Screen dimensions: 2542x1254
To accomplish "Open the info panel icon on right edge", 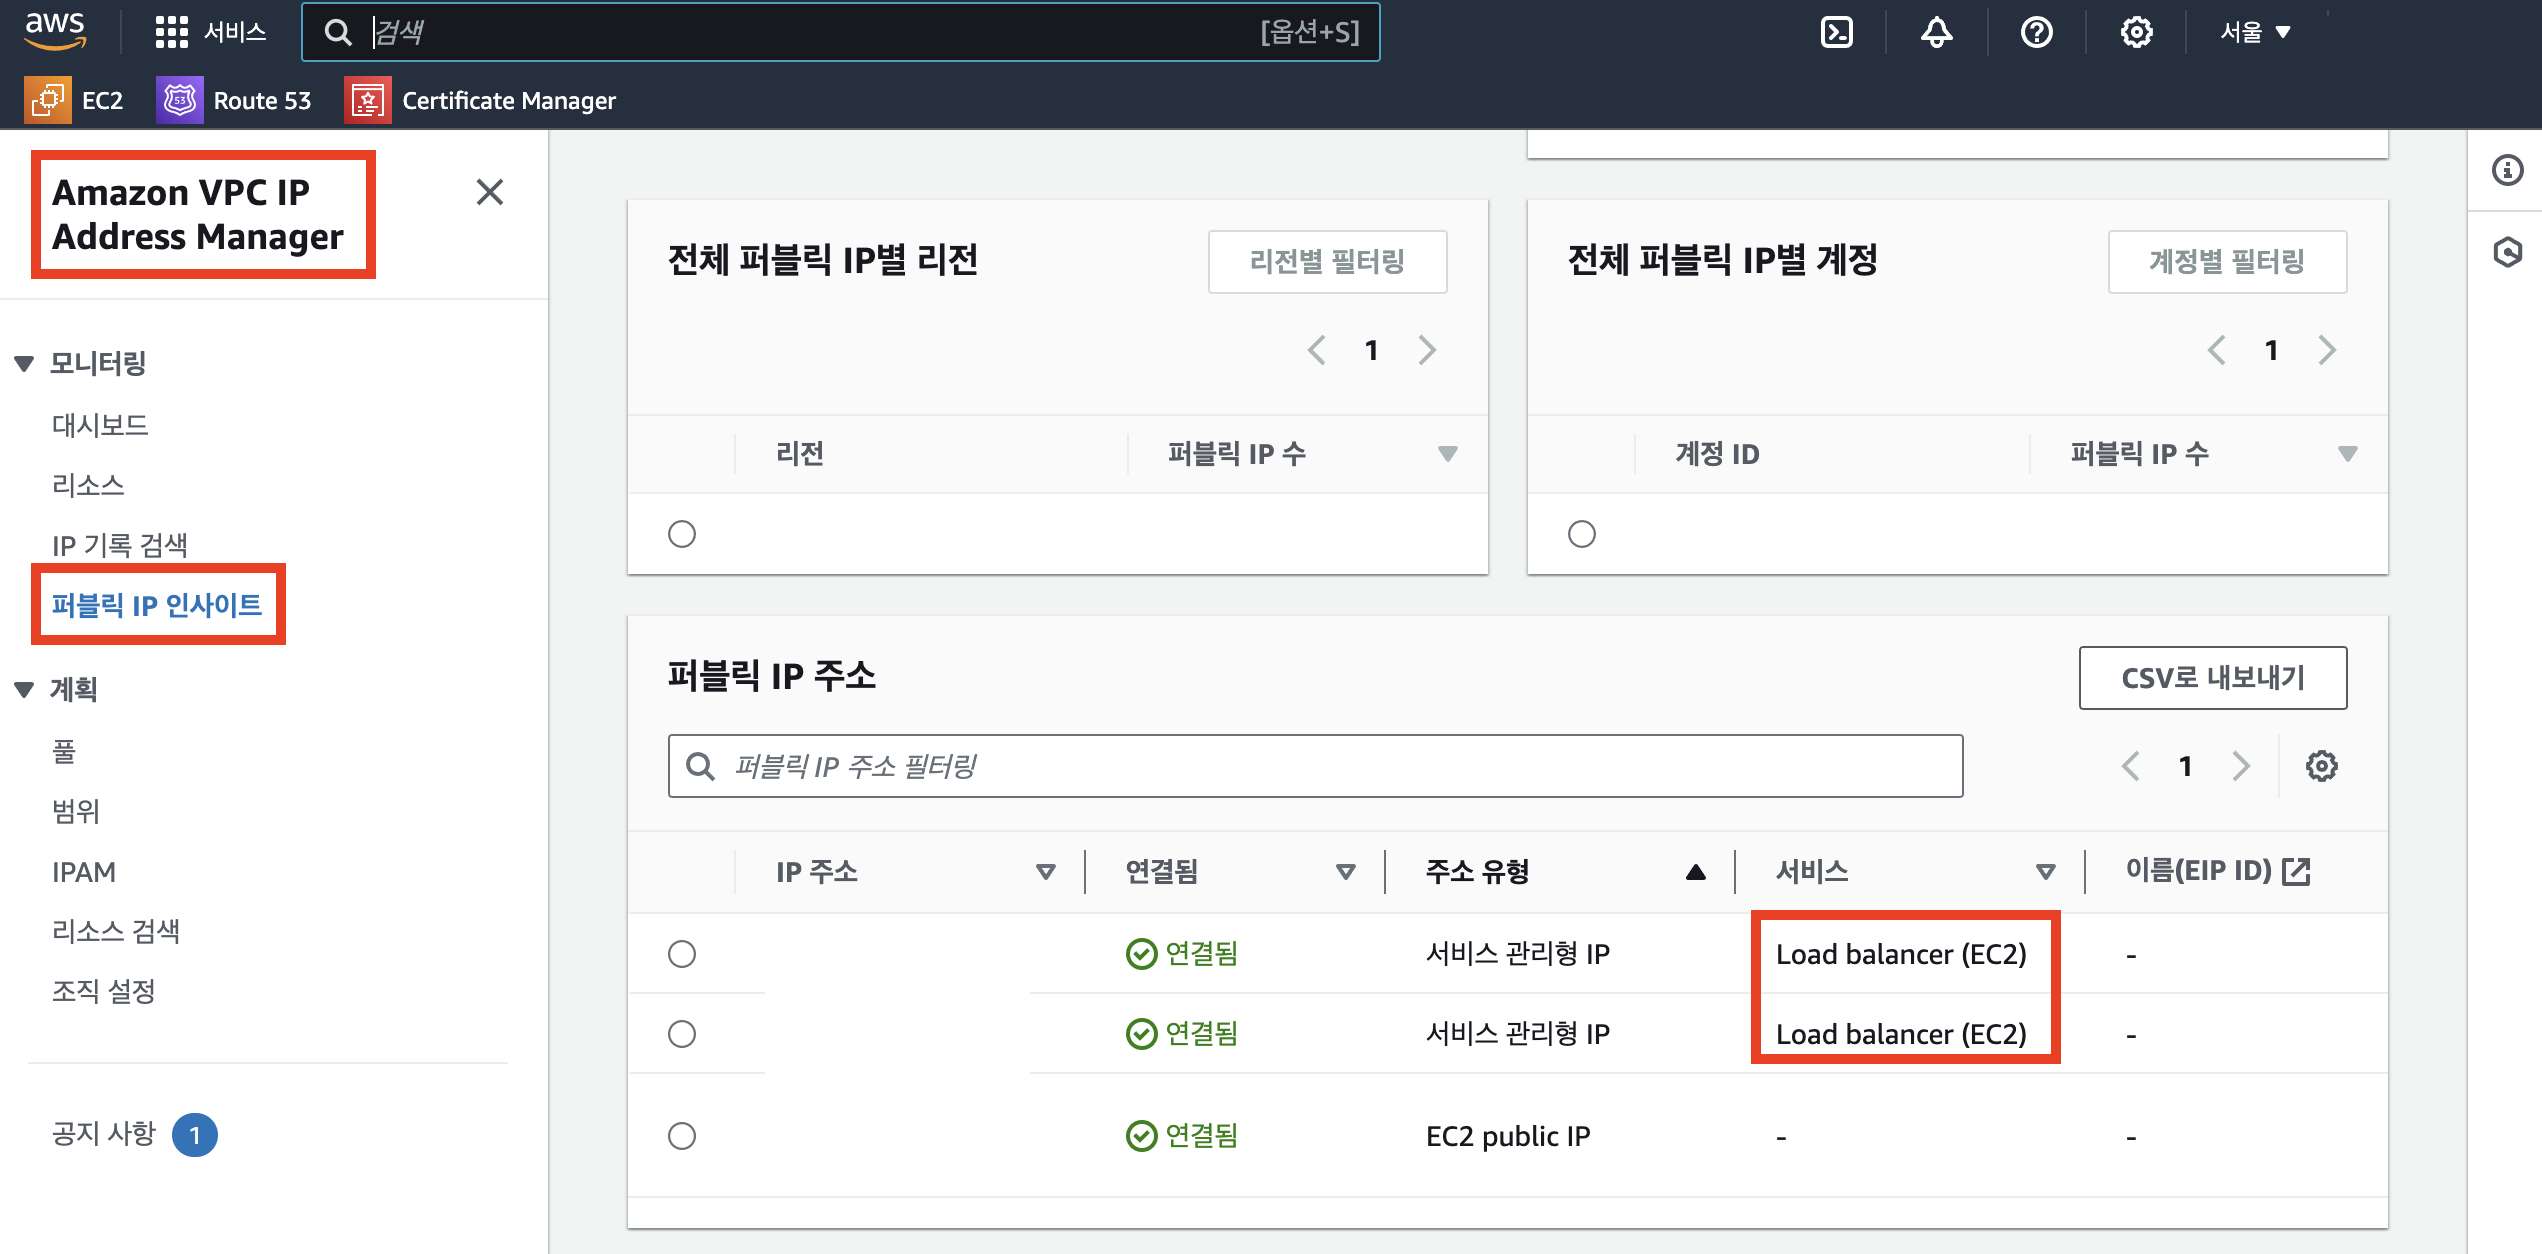I will pos(2507,170).
